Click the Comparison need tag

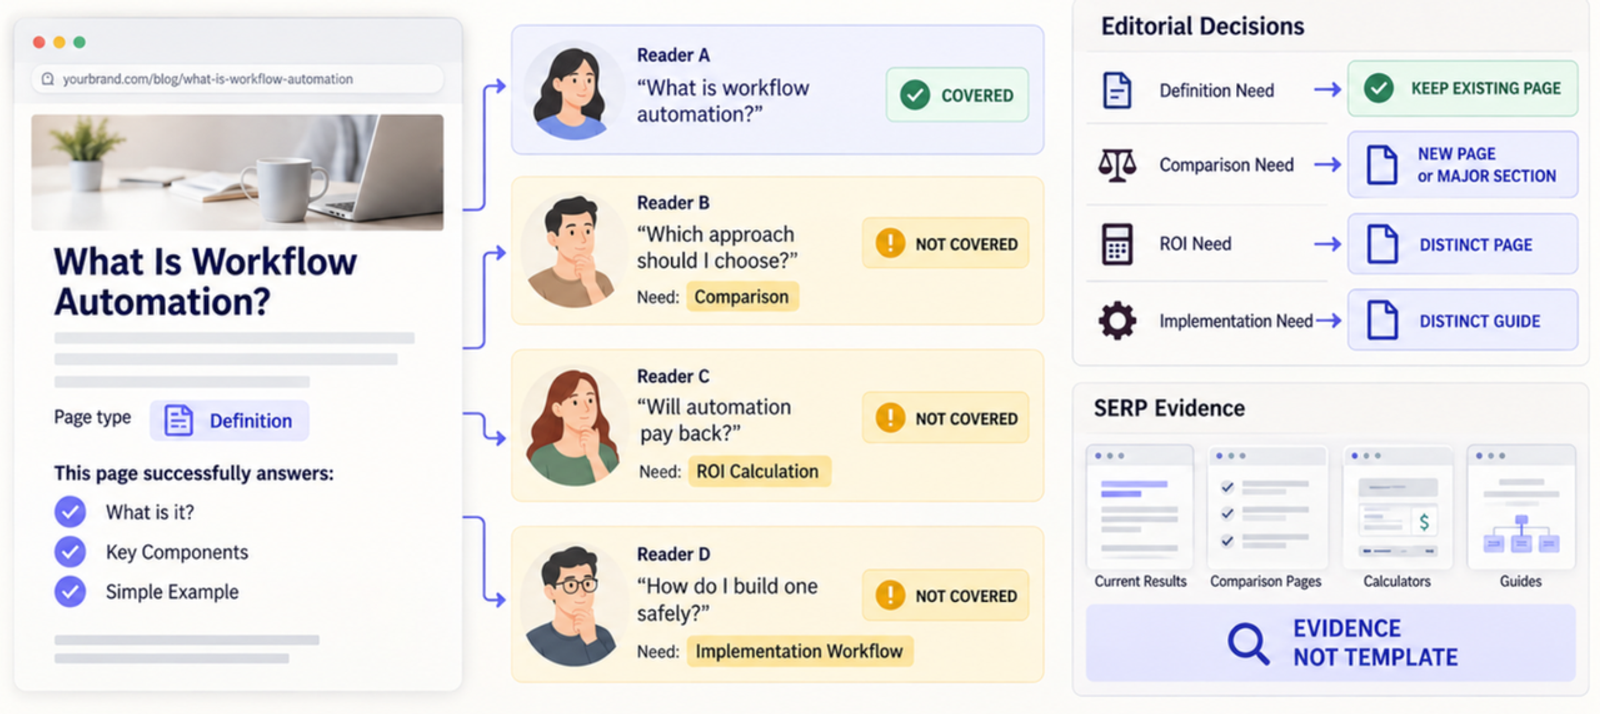click(742, 297)
